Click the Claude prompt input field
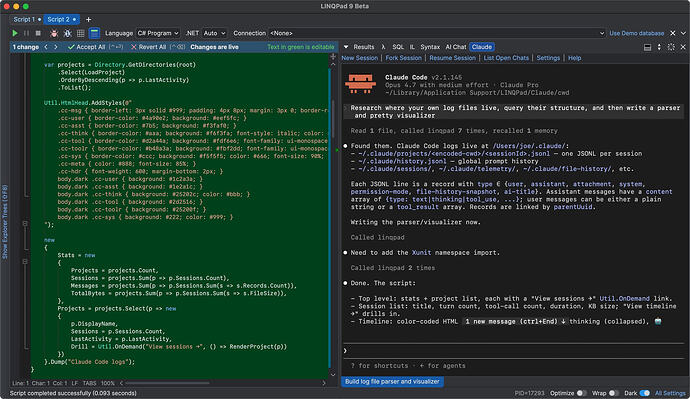This screenshot has height=399, width=690. point(514,351)
